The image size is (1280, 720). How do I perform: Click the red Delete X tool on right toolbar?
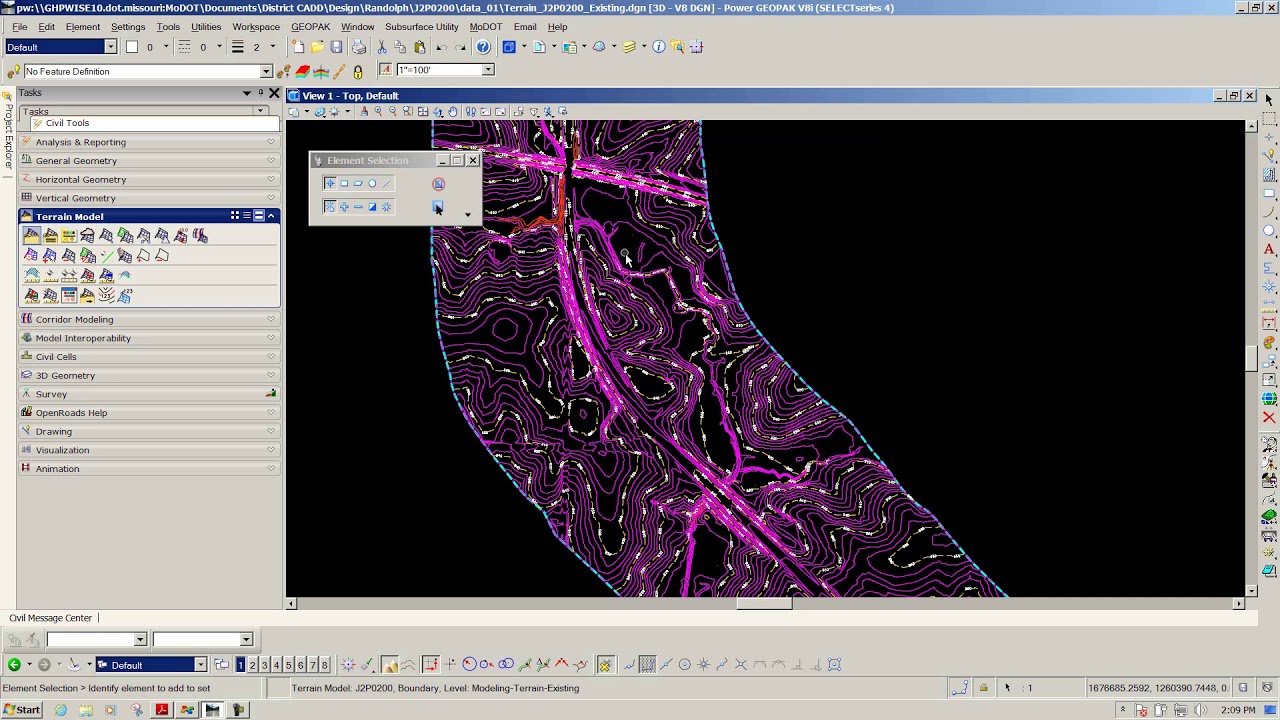1269,417
